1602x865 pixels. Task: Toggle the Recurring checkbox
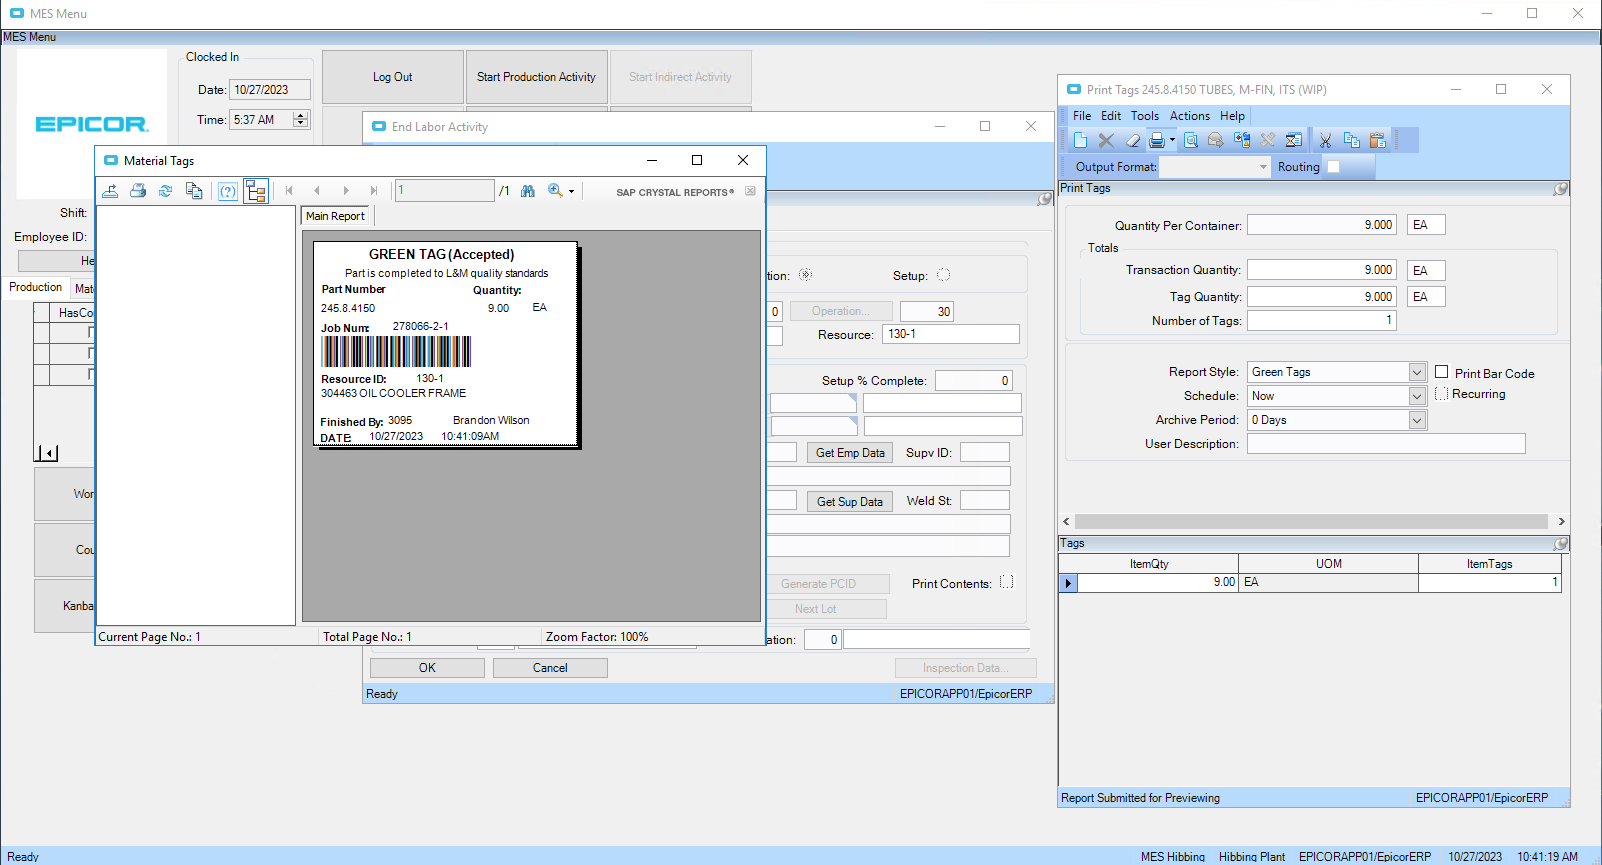pos(1441,394)
